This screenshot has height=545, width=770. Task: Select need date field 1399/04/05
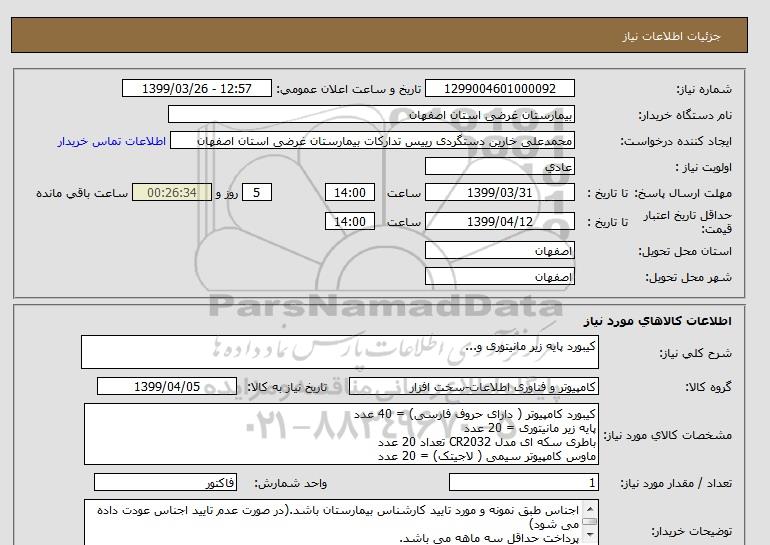click(167, 386)
